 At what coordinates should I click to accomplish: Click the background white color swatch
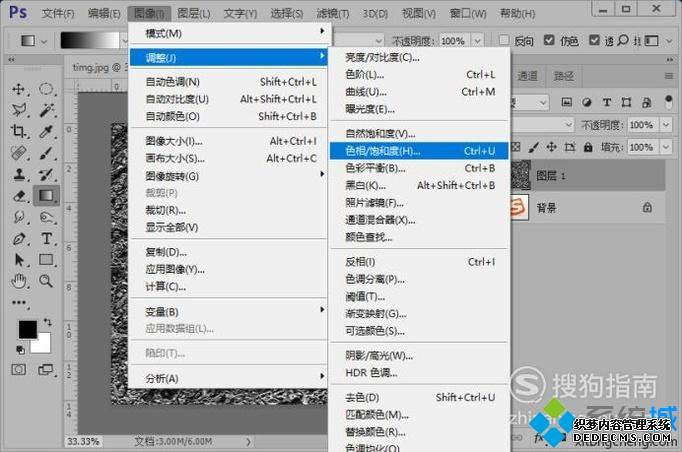[x=43, y=345]
